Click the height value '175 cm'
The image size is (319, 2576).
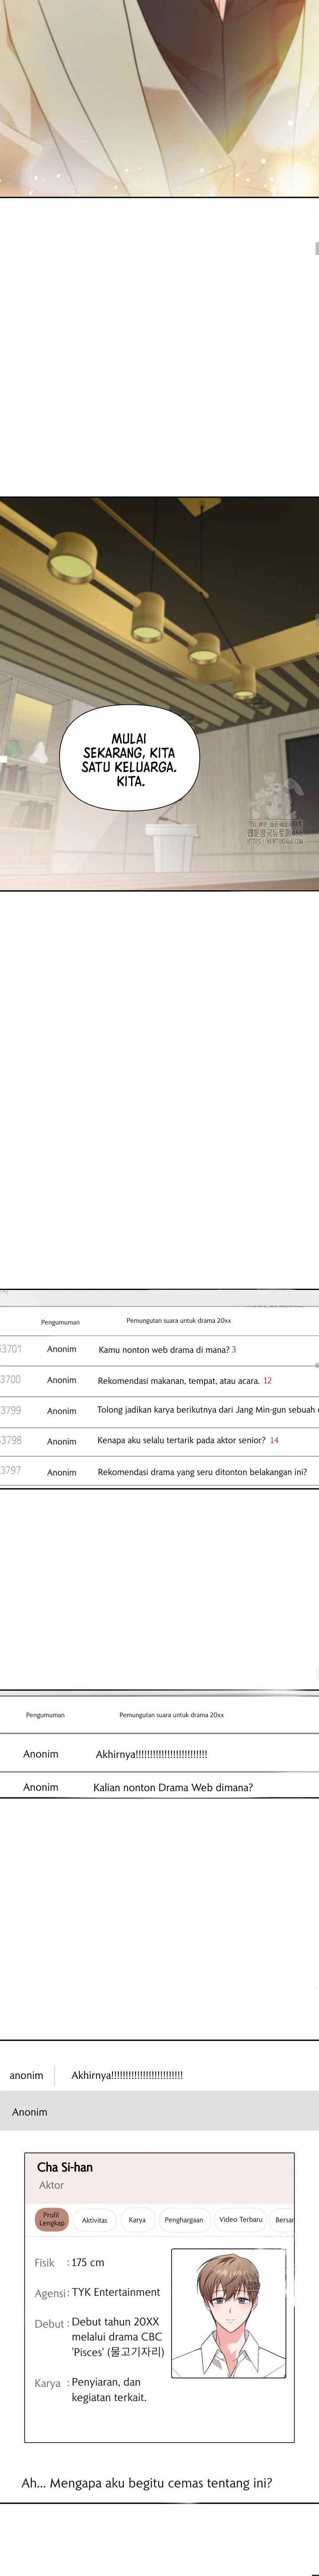[88, 2262]
